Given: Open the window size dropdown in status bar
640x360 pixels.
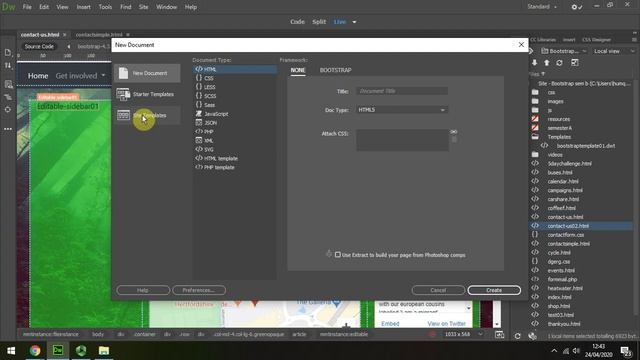Looking at the screenshot, I should (x=480, y=334).
